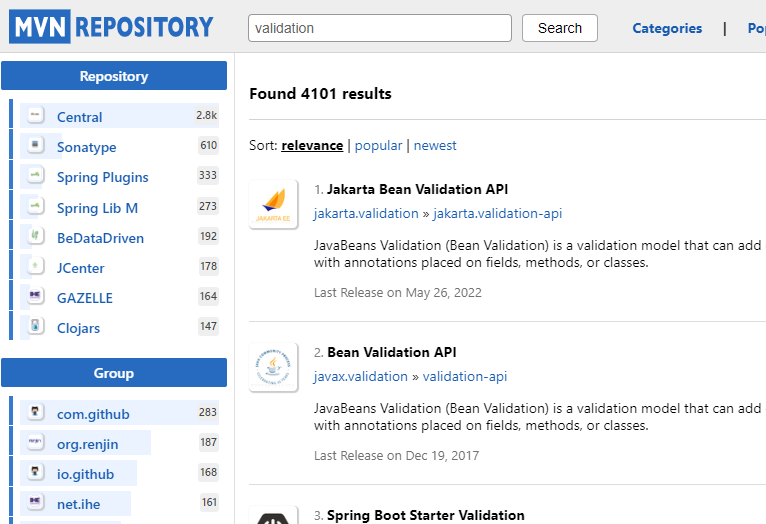This screenshot has height=524, width=766.
Task: Filter by GAZELLE repository
Action: click(85, 298)
